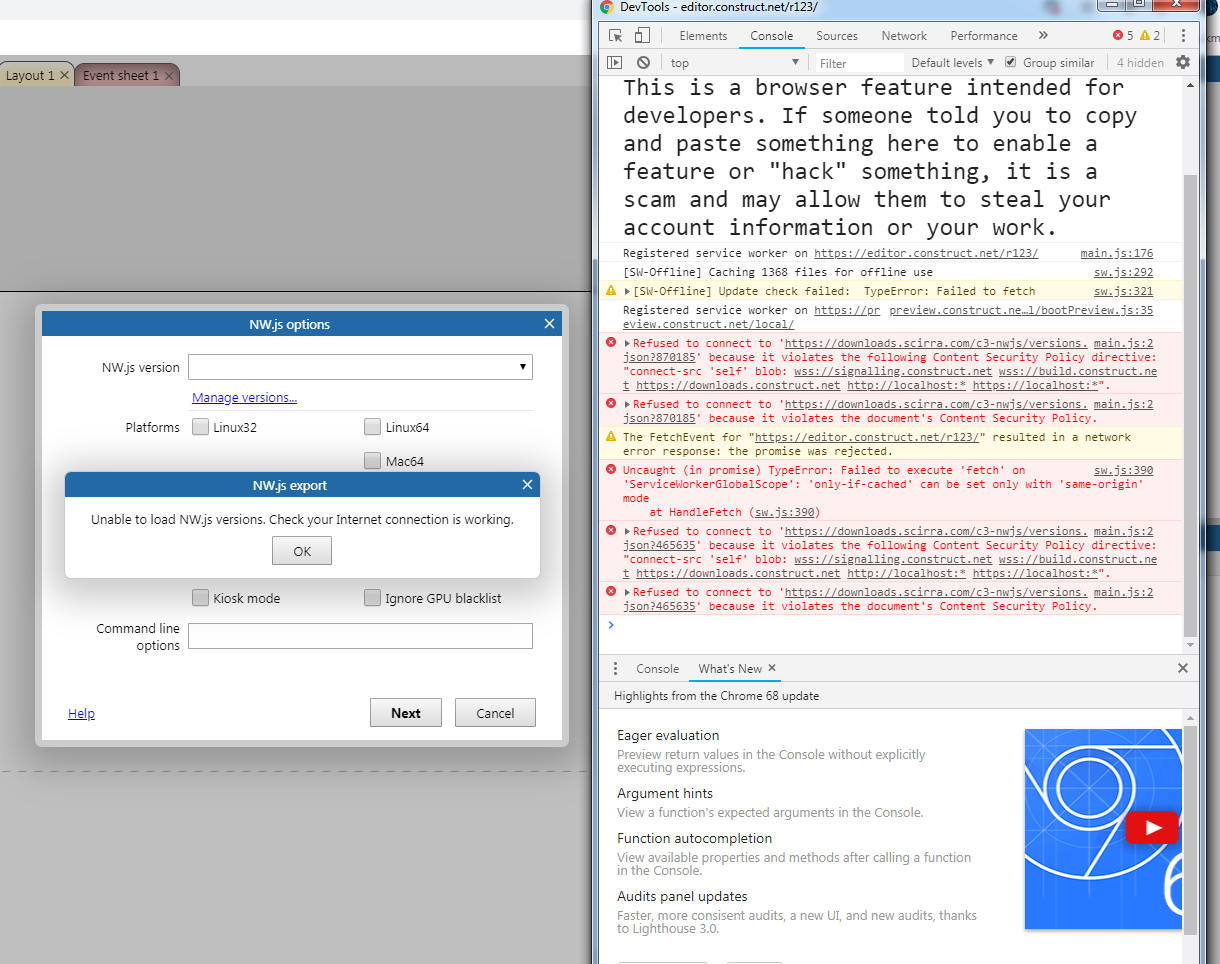The height and width of the screenshot is (964, 1220).
Task: Toggle the device toolbar icon
Action: [x=641, y=35]
